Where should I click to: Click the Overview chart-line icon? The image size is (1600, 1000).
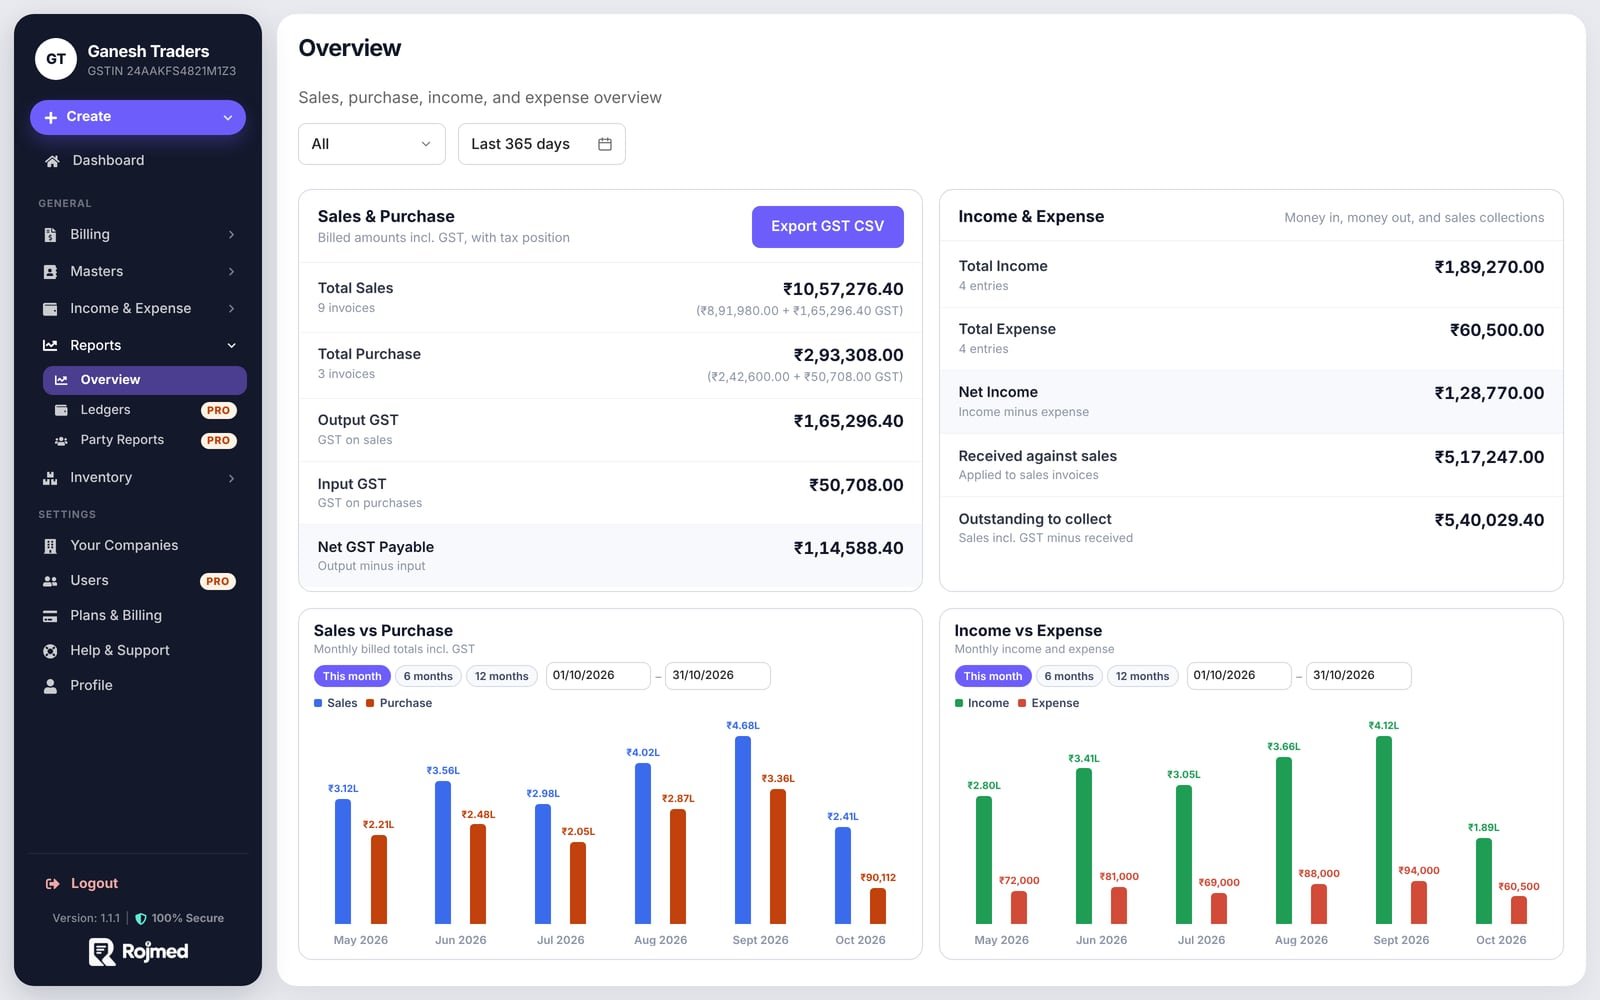pos(61,380)
